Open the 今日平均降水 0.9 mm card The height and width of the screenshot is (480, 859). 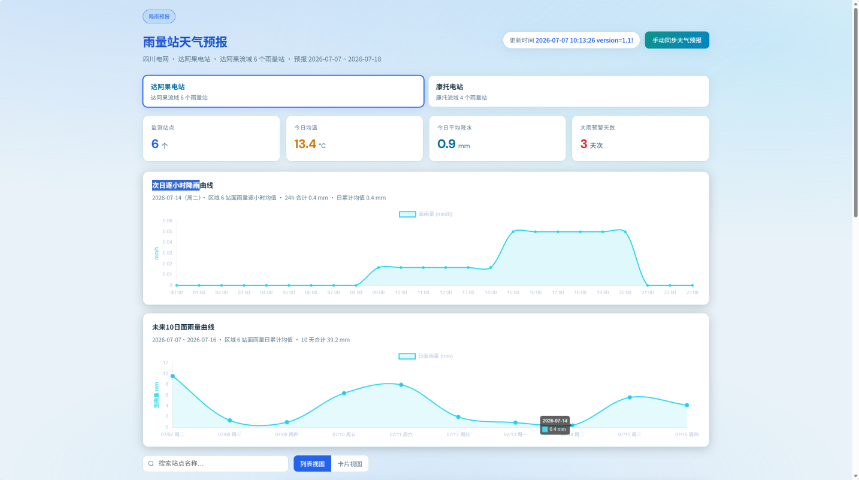pos(497,138)
